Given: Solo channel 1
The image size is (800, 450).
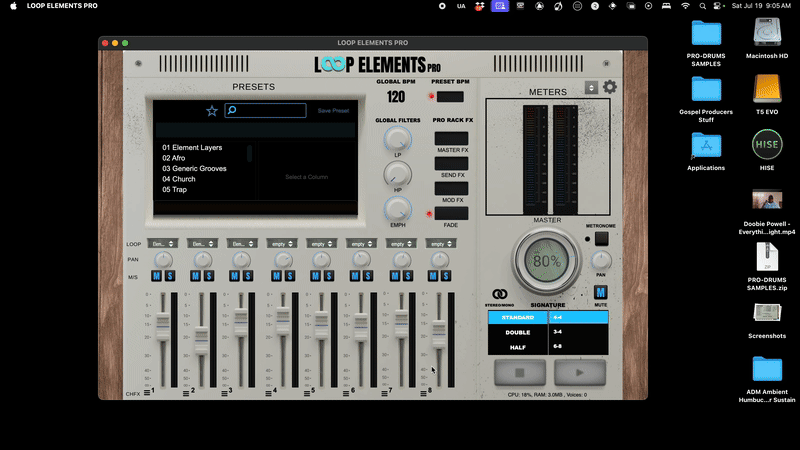Looking at the screenshot, I should coord(170,276).
